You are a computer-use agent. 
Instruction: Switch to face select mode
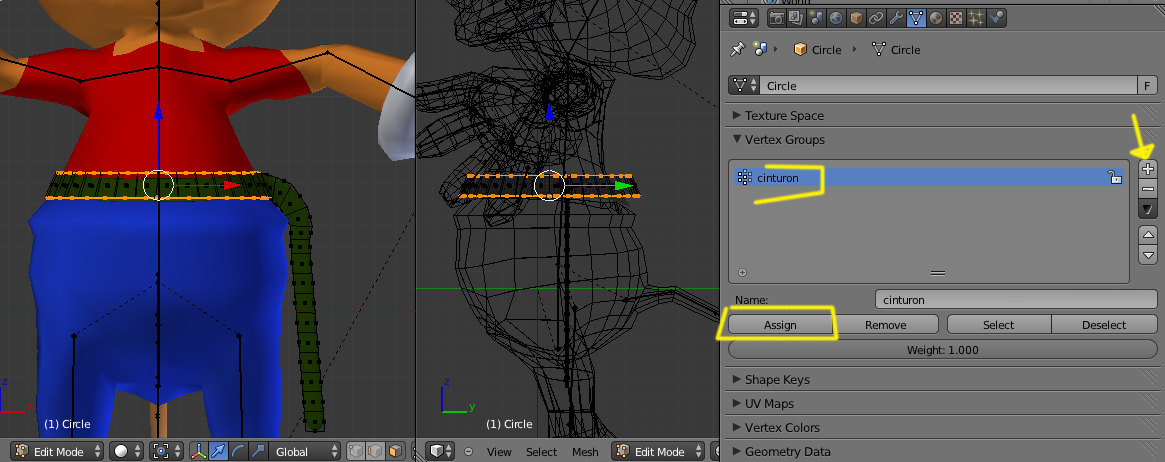click(395, 451)
